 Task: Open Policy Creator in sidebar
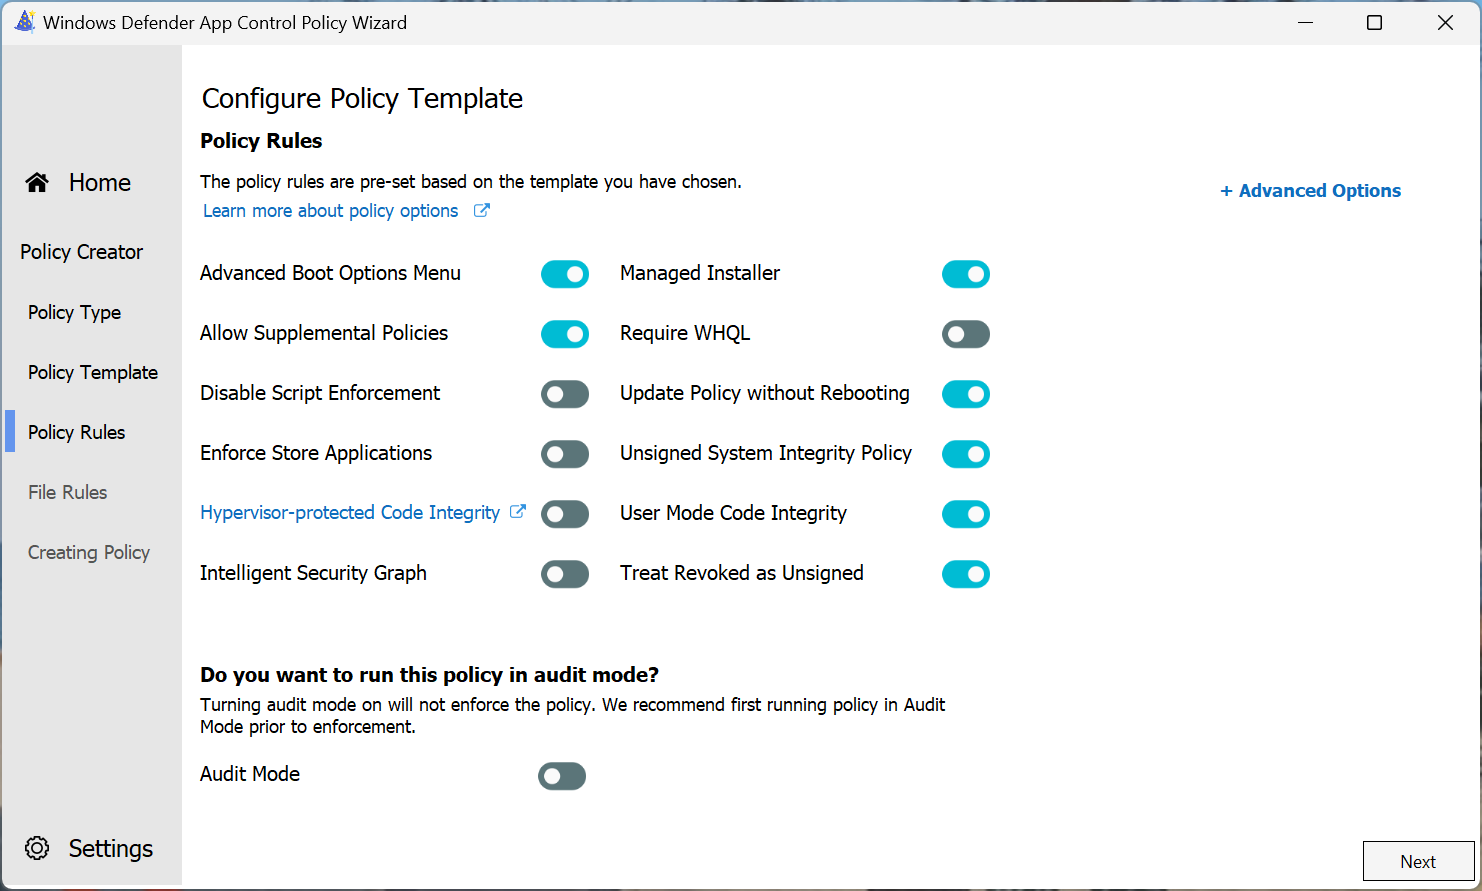point(81,252)
